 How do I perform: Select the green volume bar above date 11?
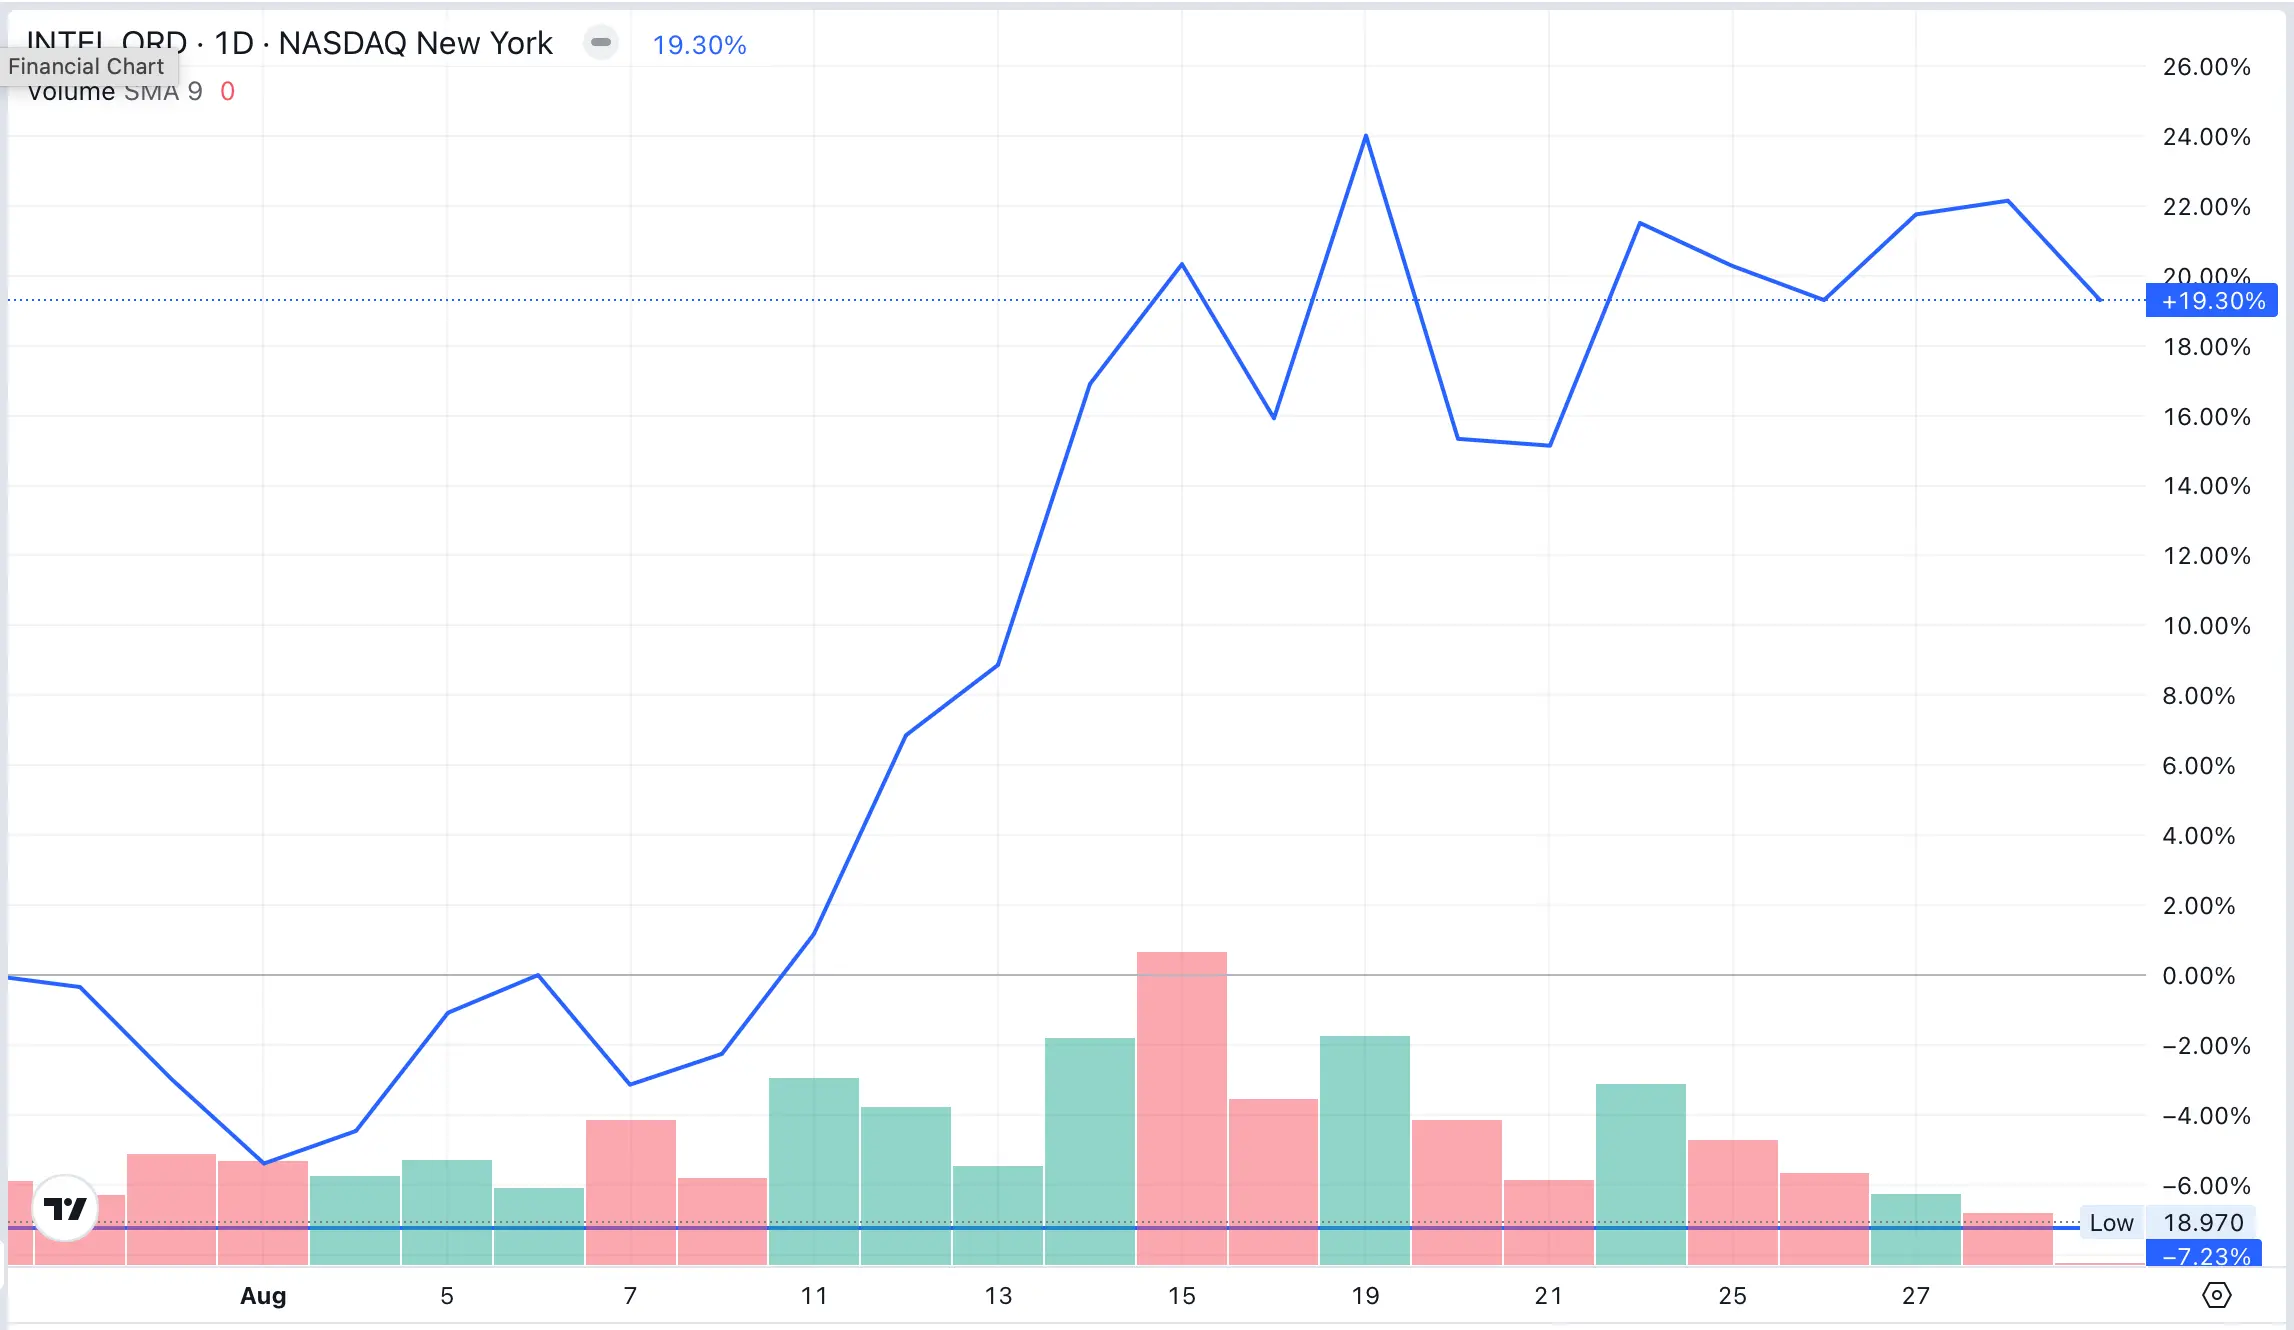[x=814, y=1171]
